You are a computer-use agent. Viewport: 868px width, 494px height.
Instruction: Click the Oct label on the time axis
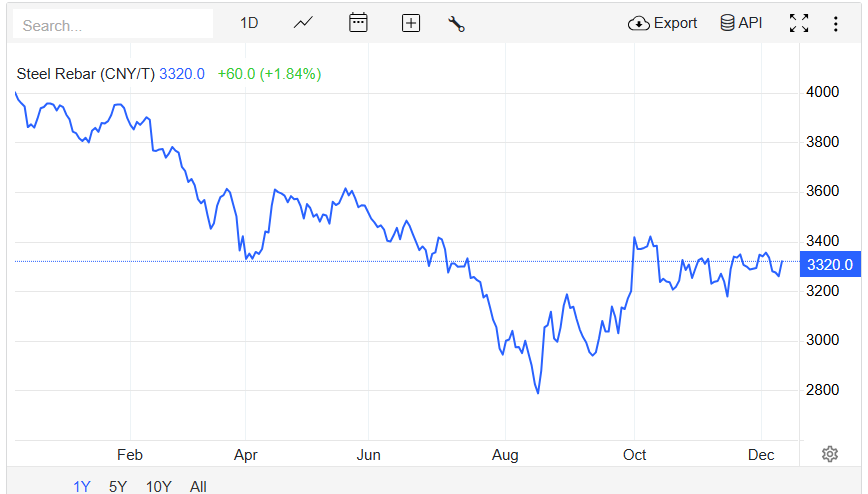coord(635,455)
